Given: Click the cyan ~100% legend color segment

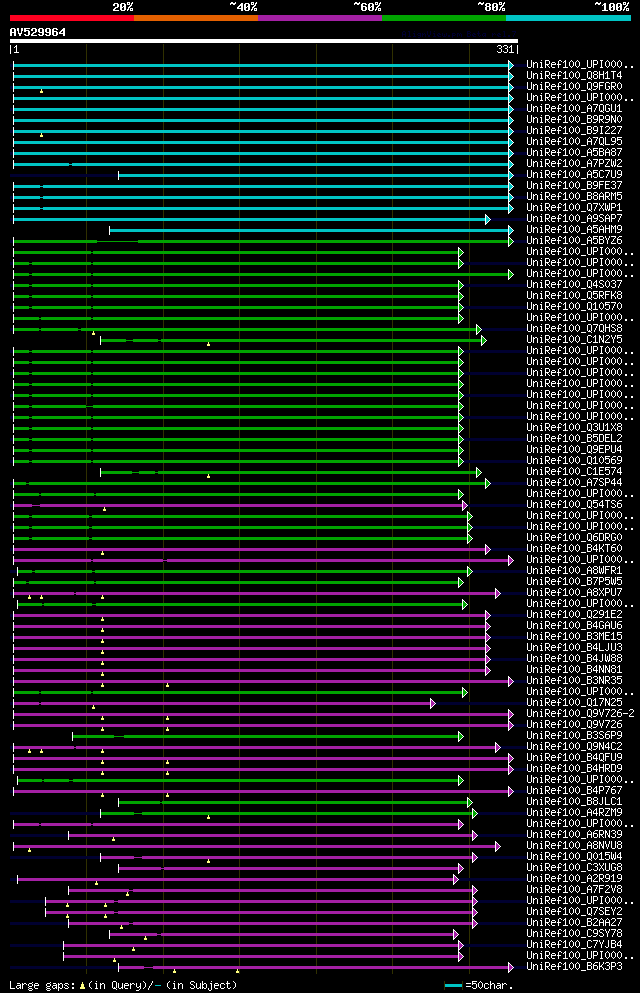Looking at the screenshot, I should (x=568, y=18).
